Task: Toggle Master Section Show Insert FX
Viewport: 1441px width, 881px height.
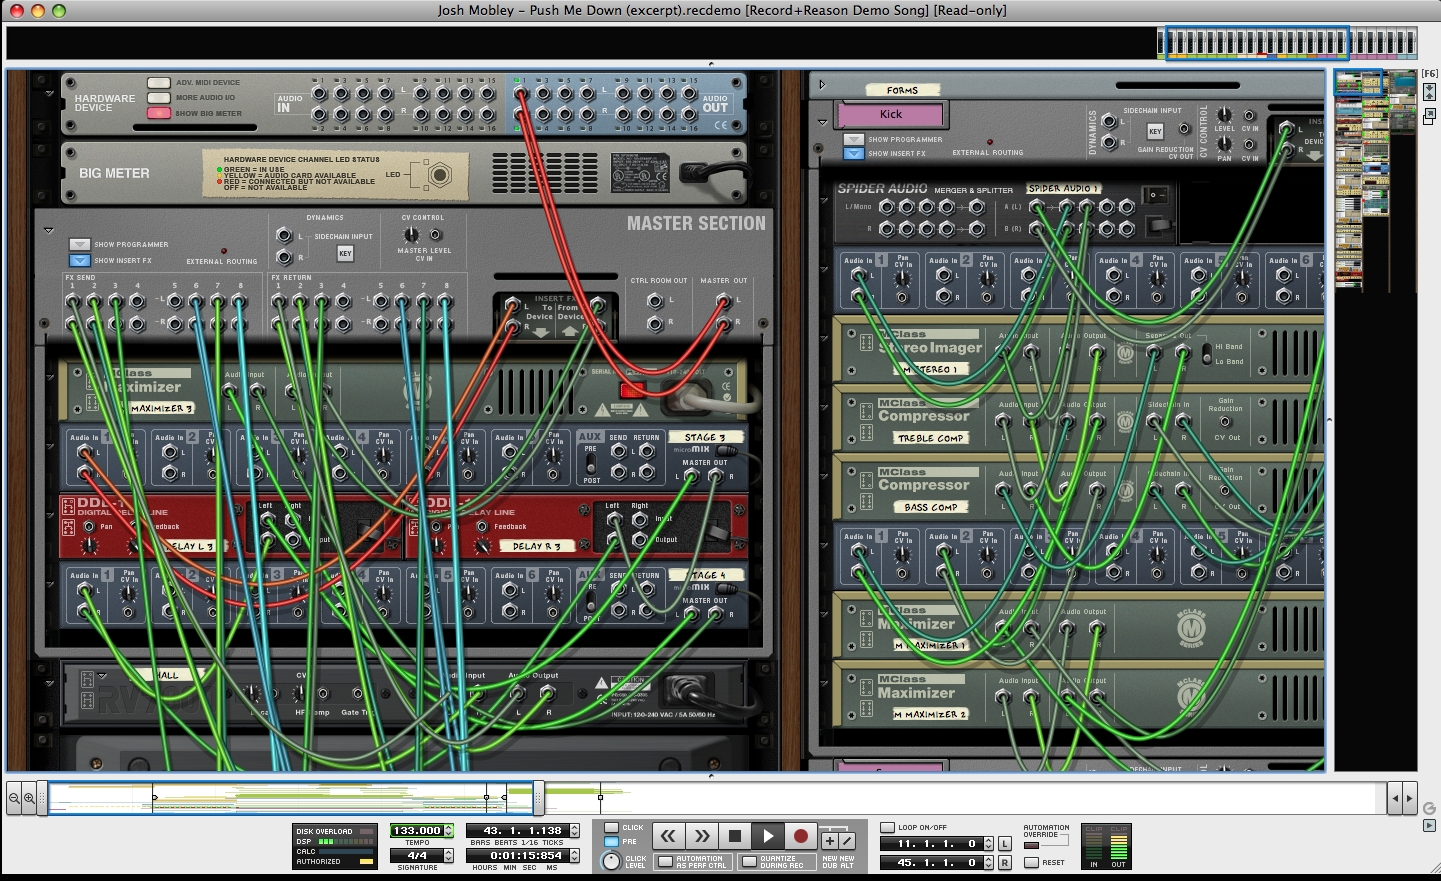Action: pos(80,261)
